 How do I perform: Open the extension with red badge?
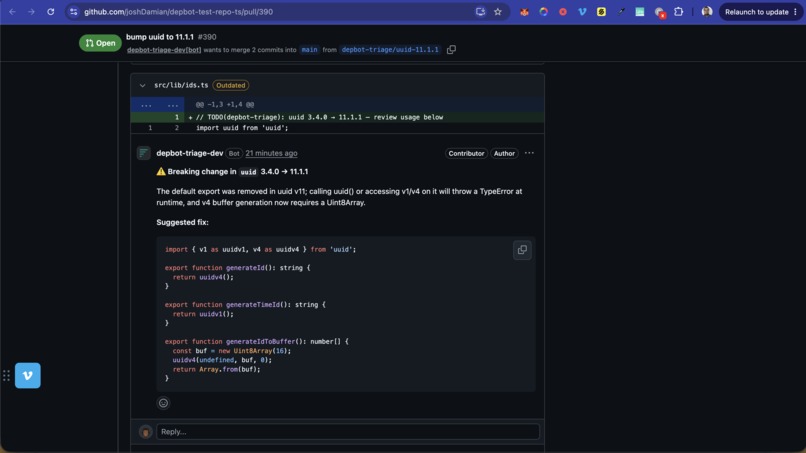coord(660,12)
